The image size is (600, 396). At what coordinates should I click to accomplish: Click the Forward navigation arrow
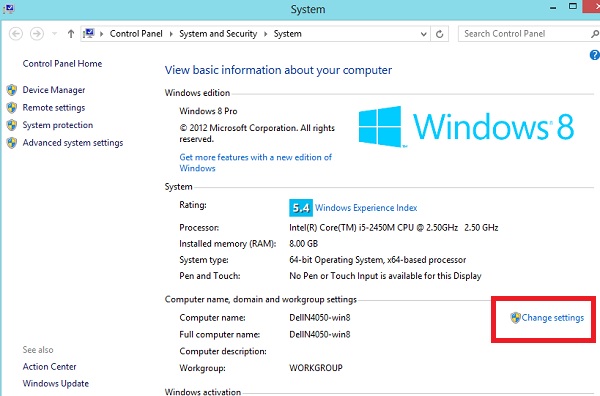coord(37,34)
